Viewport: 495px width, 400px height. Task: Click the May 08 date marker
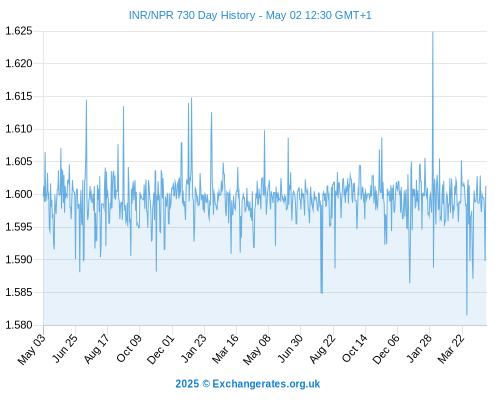pos(257,349)
